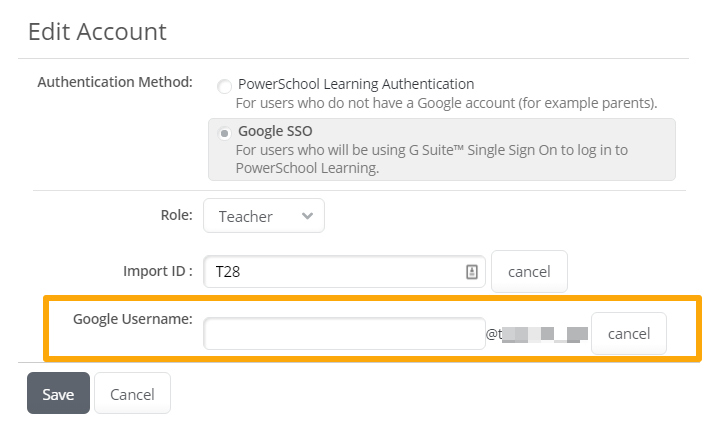Focus the empty Google Username input field
The height and width of the screenshot is (434, 714).
344,334
